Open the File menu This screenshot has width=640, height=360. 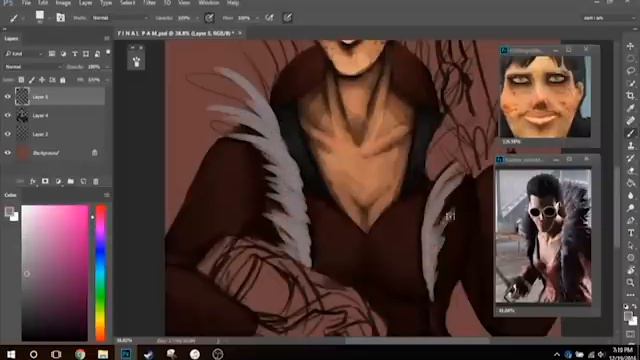point(27,3)
